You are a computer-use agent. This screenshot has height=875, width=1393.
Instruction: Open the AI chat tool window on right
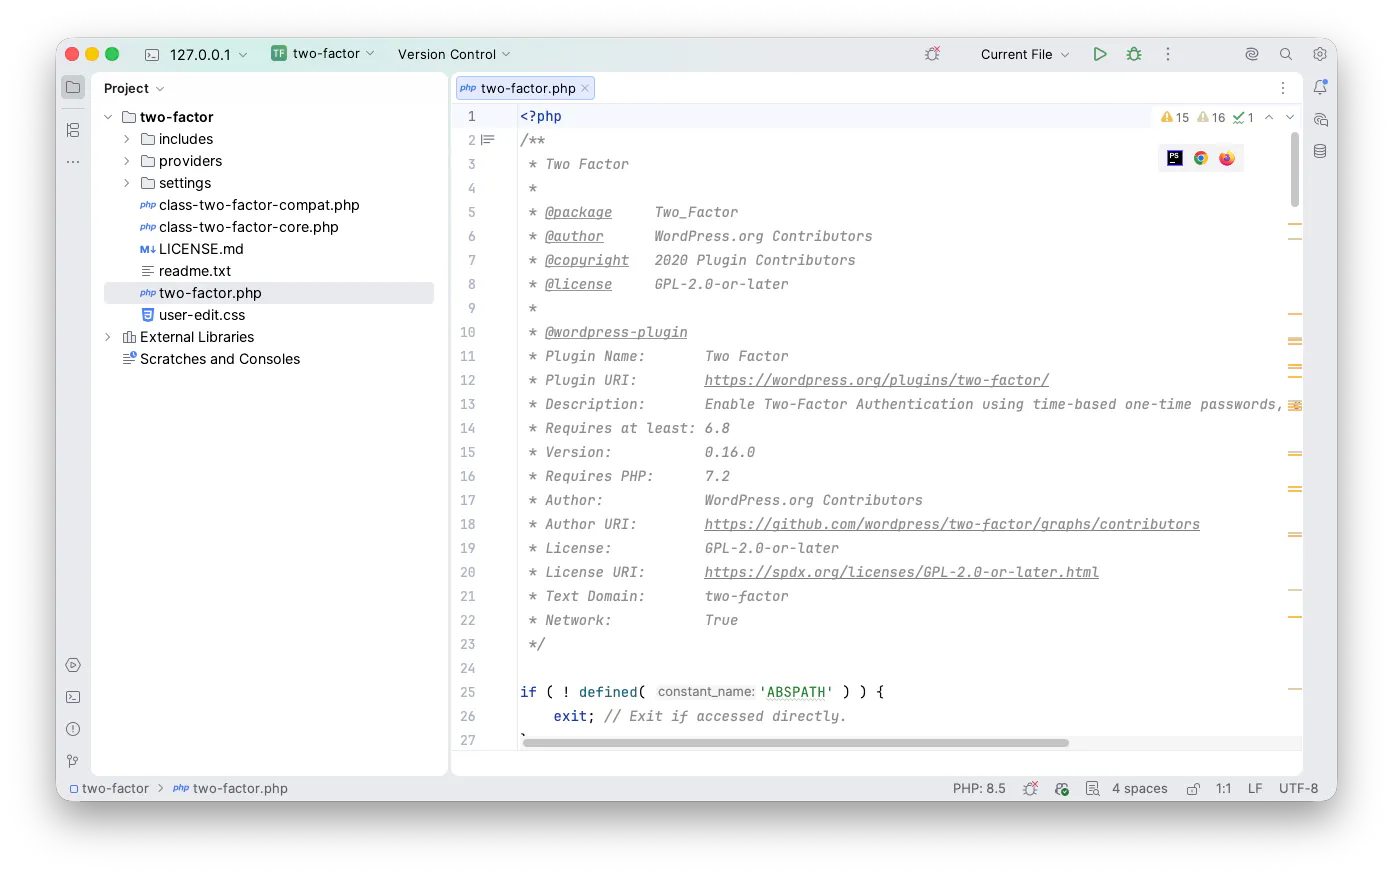pos(1320,119)
